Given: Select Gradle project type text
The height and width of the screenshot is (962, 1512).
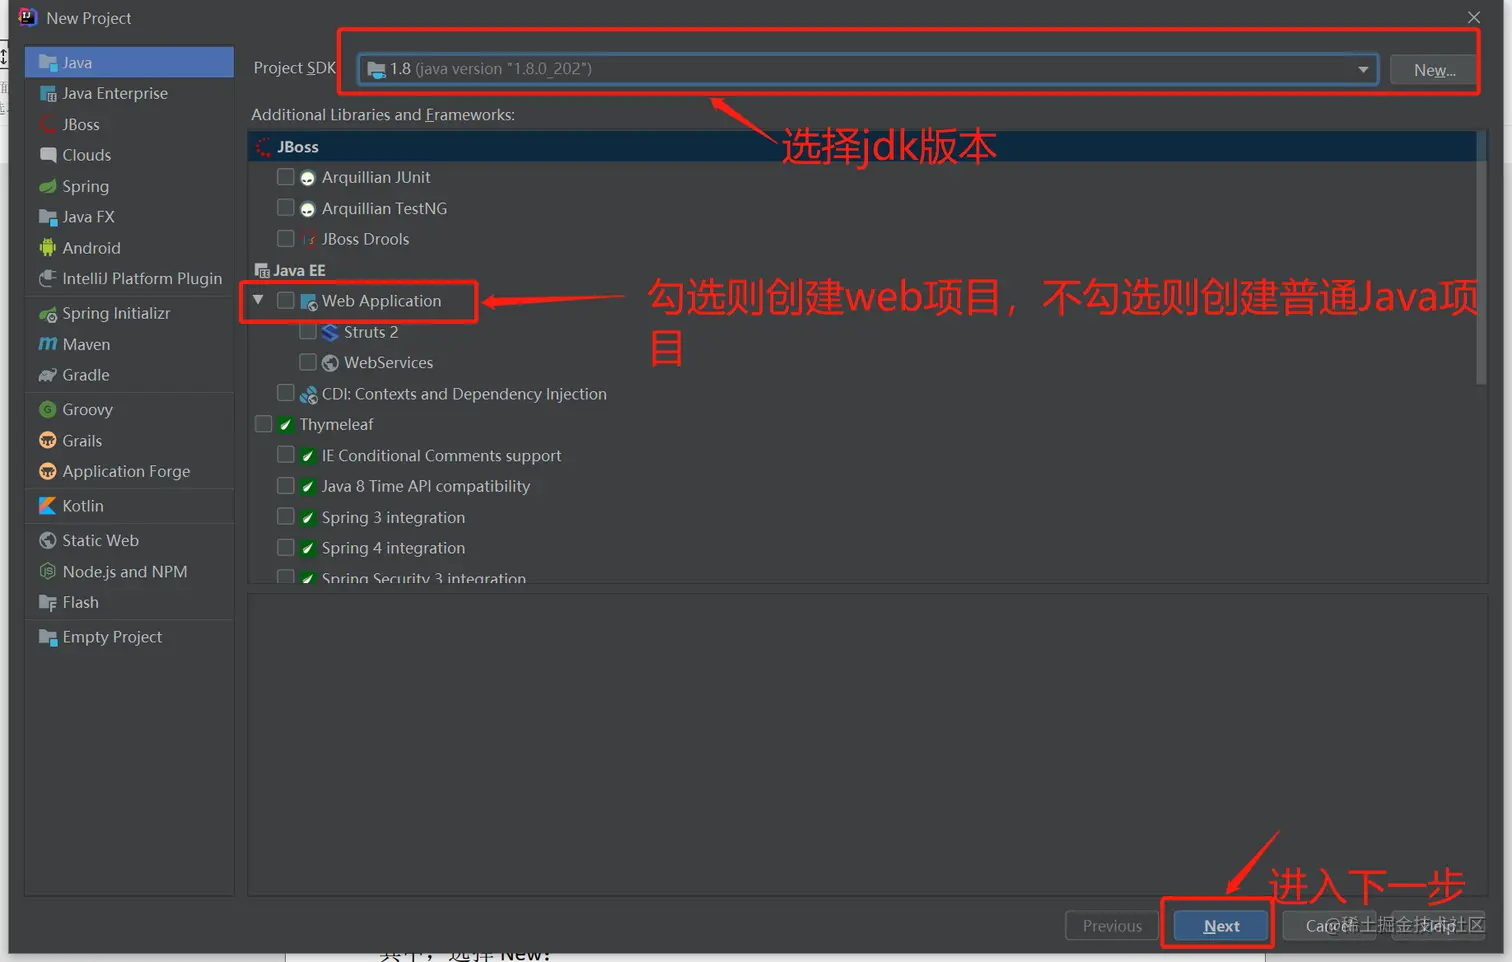Looking at the screenshot, I should click(86, 375).
